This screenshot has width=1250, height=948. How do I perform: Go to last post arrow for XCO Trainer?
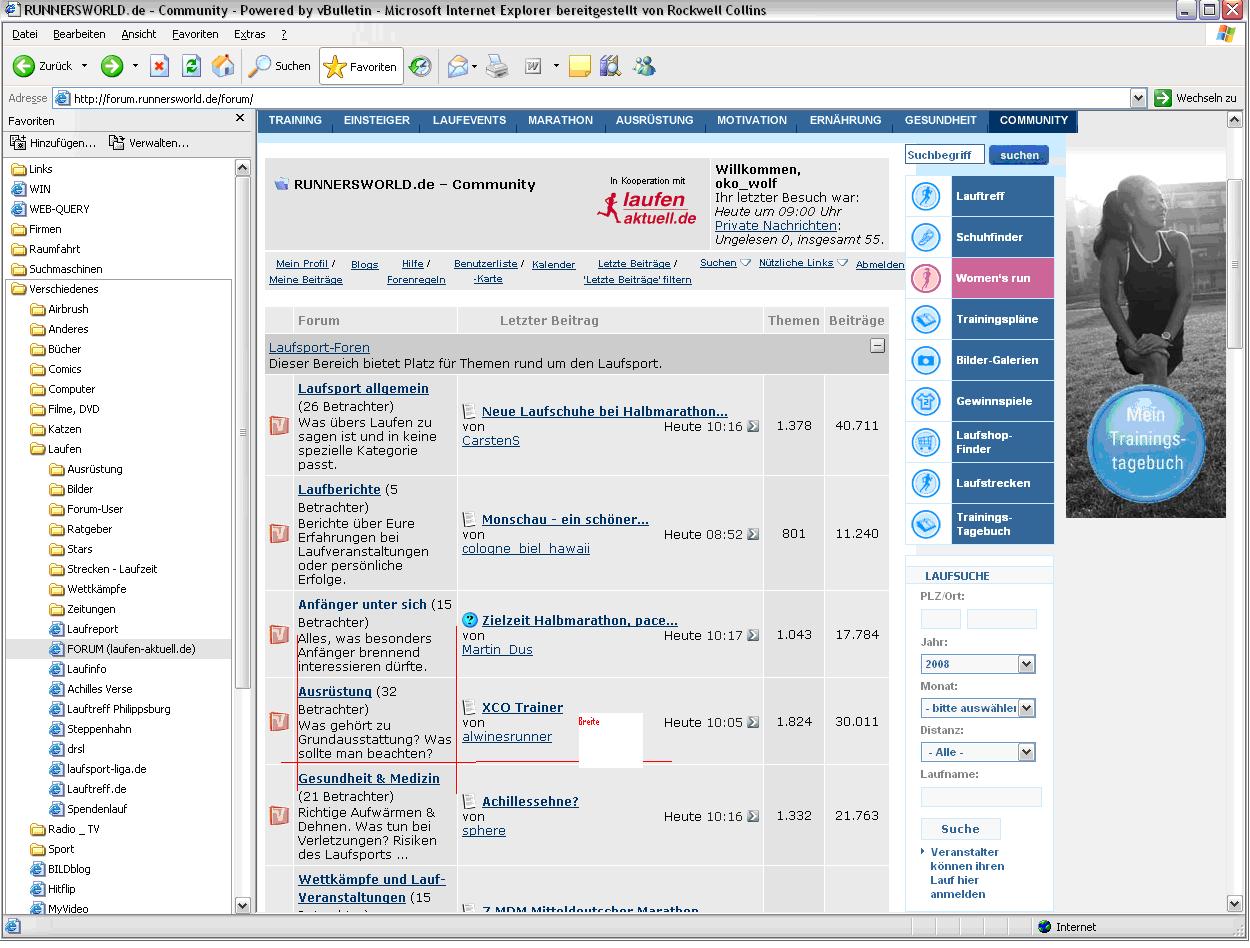pos(753,722)
